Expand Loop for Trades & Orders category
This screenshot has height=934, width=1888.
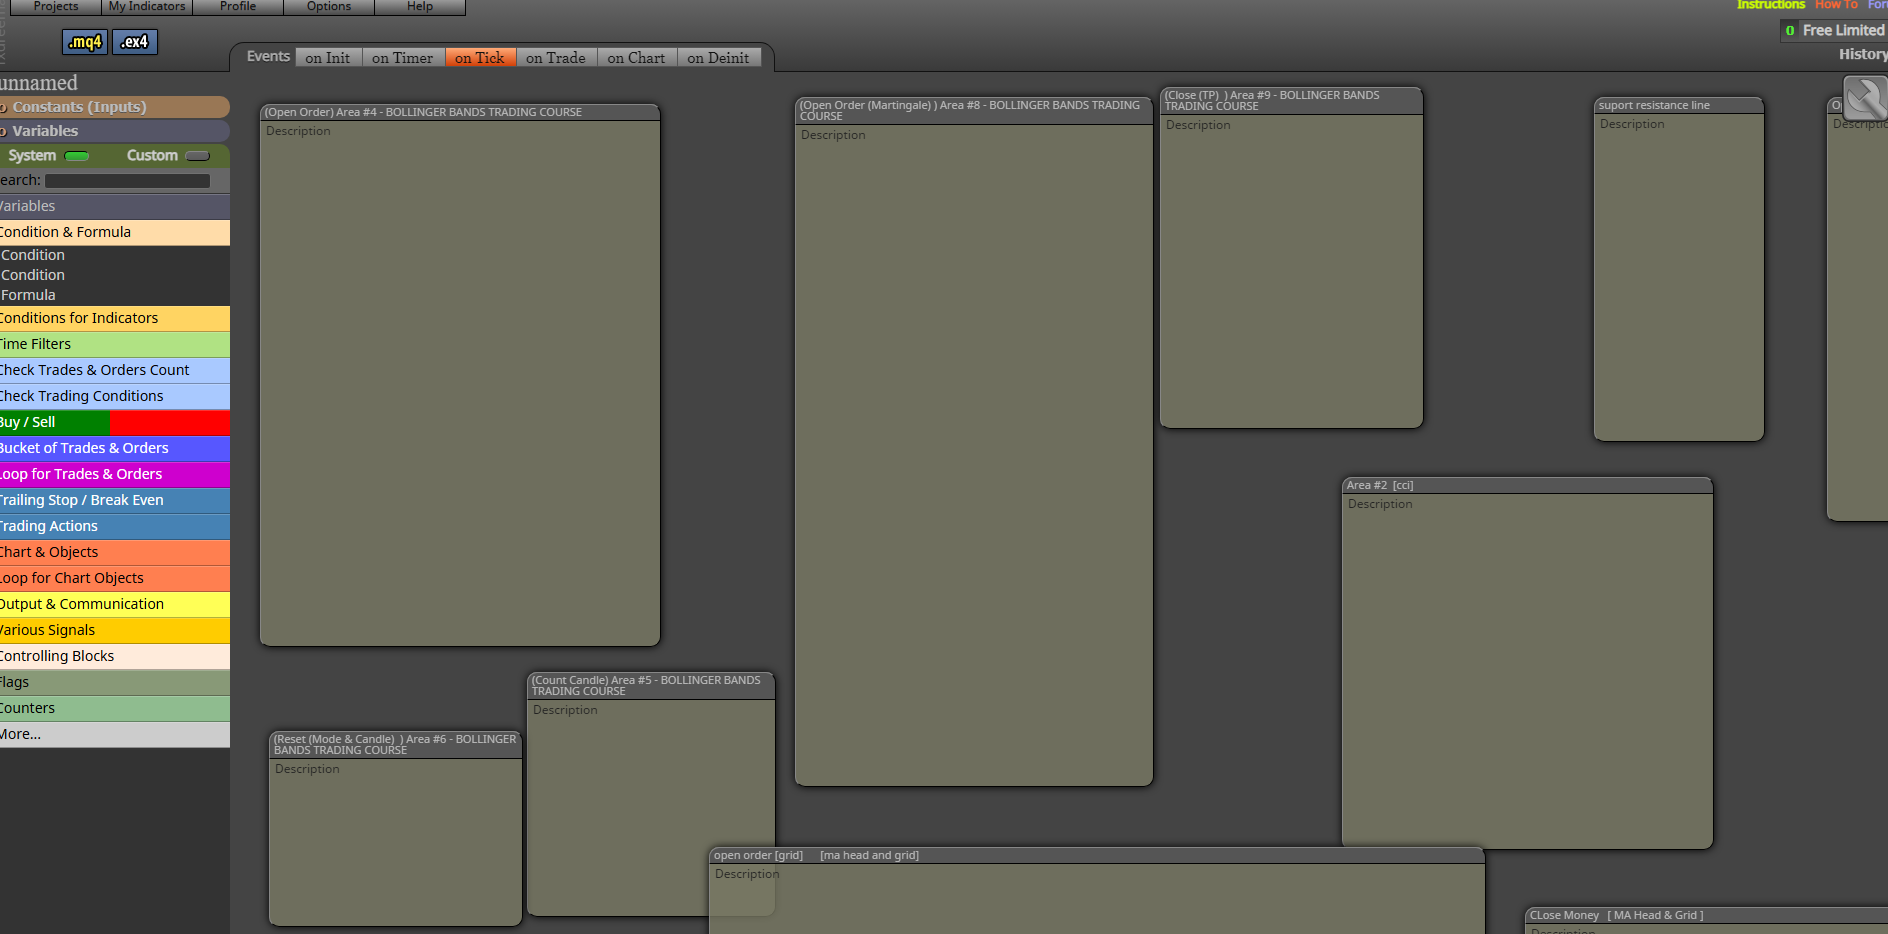click(x=114, y=474)
